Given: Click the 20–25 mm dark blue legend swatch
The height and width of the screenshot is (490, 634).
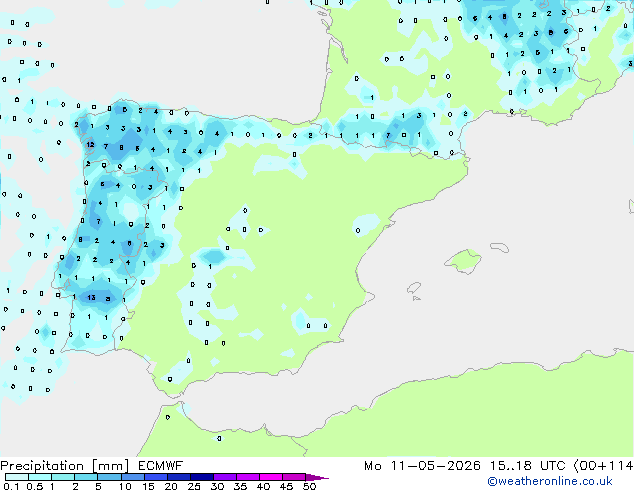Looking at the screenshot, I should [x=179, y=477].
